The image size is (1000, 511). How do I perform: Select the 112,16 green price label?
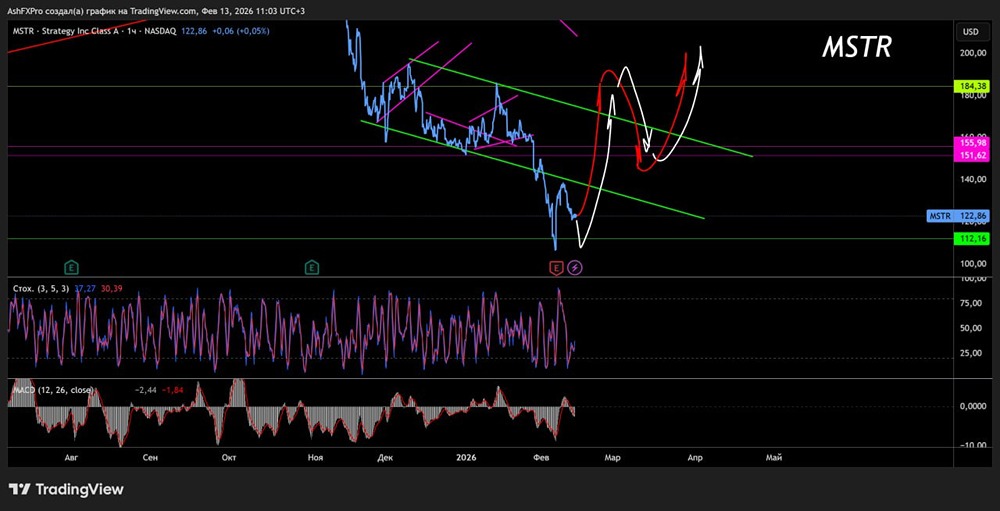[x=972, y=239]
